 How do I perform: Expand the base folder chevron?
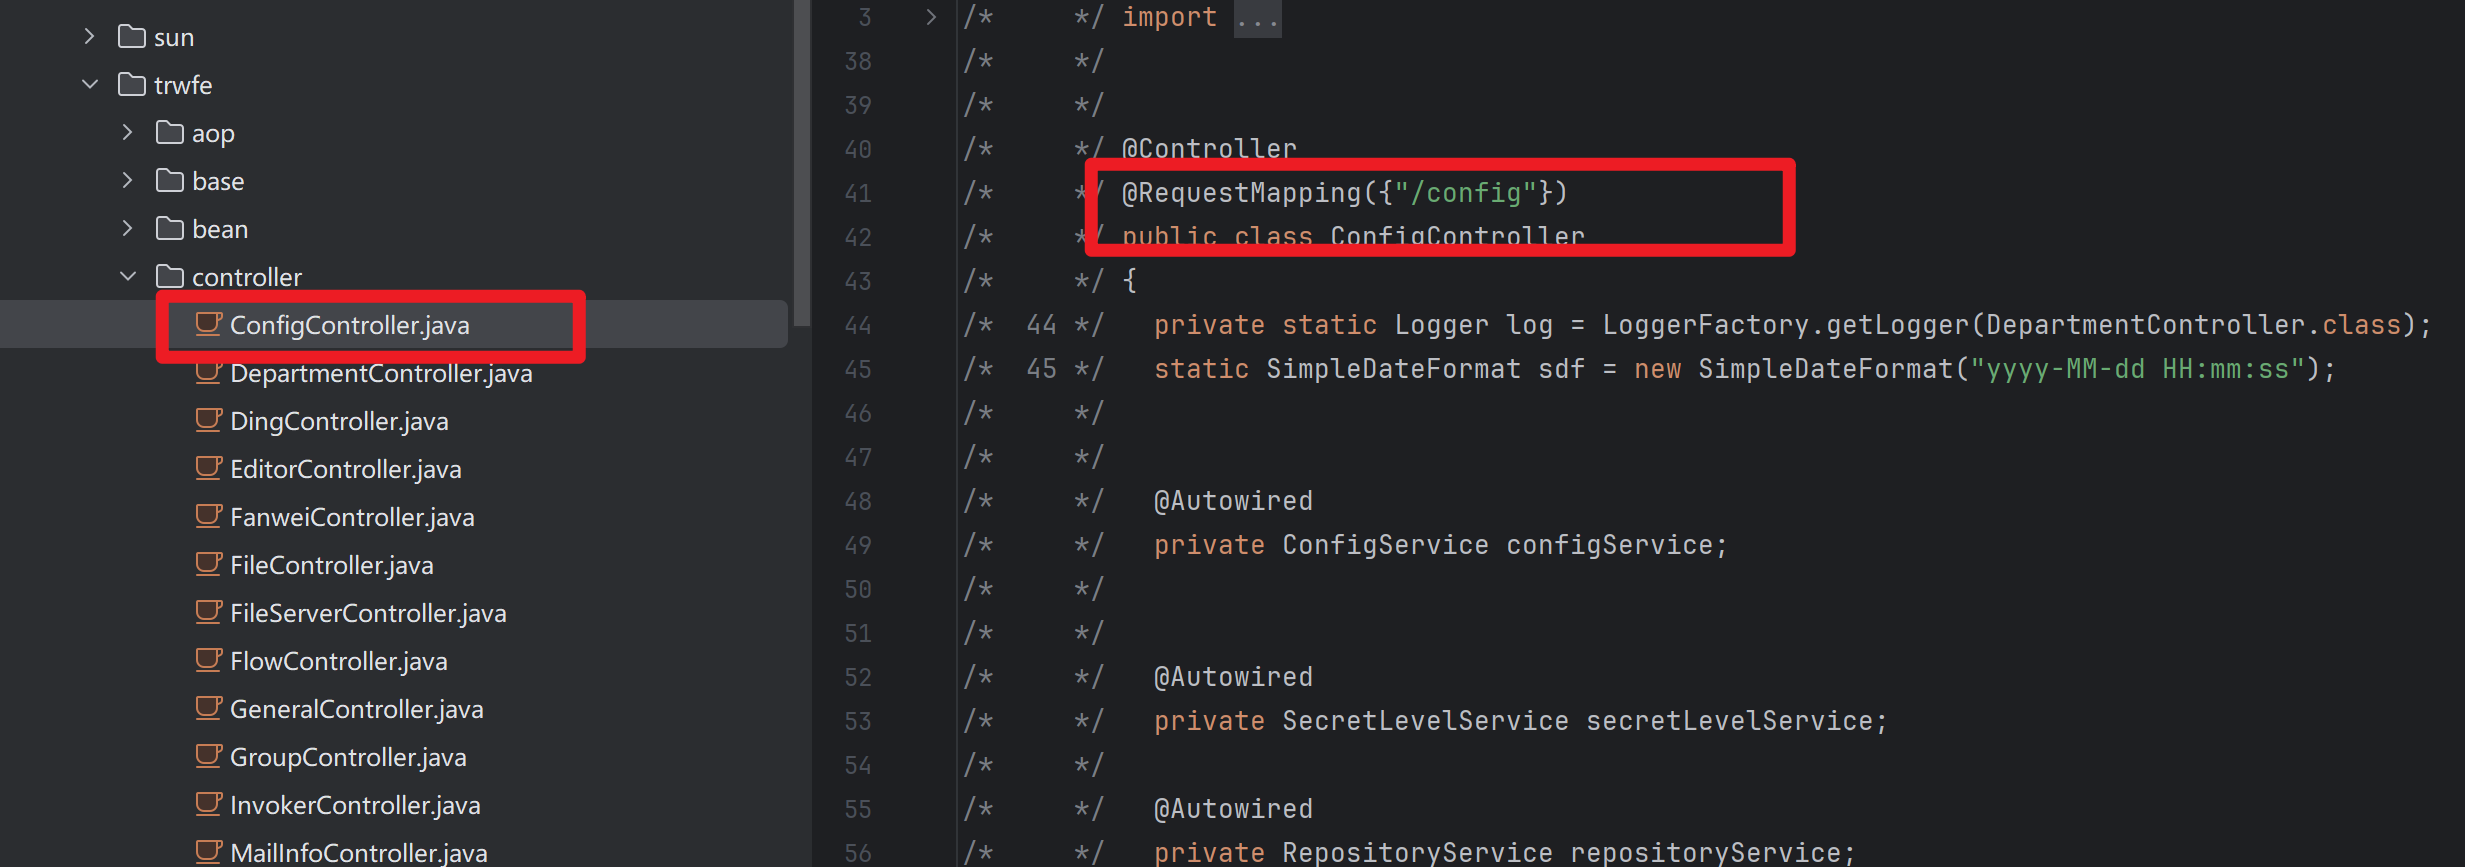[x=127, y=181]
